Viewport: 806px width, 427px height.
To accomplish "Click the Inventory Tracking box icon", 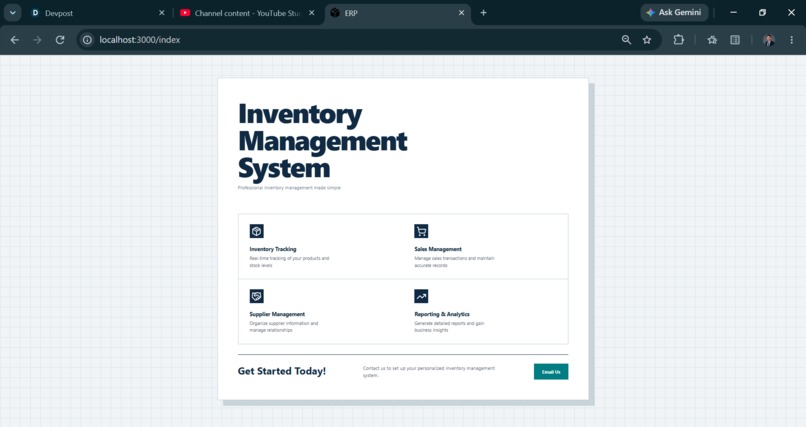I will click(257, 231).
